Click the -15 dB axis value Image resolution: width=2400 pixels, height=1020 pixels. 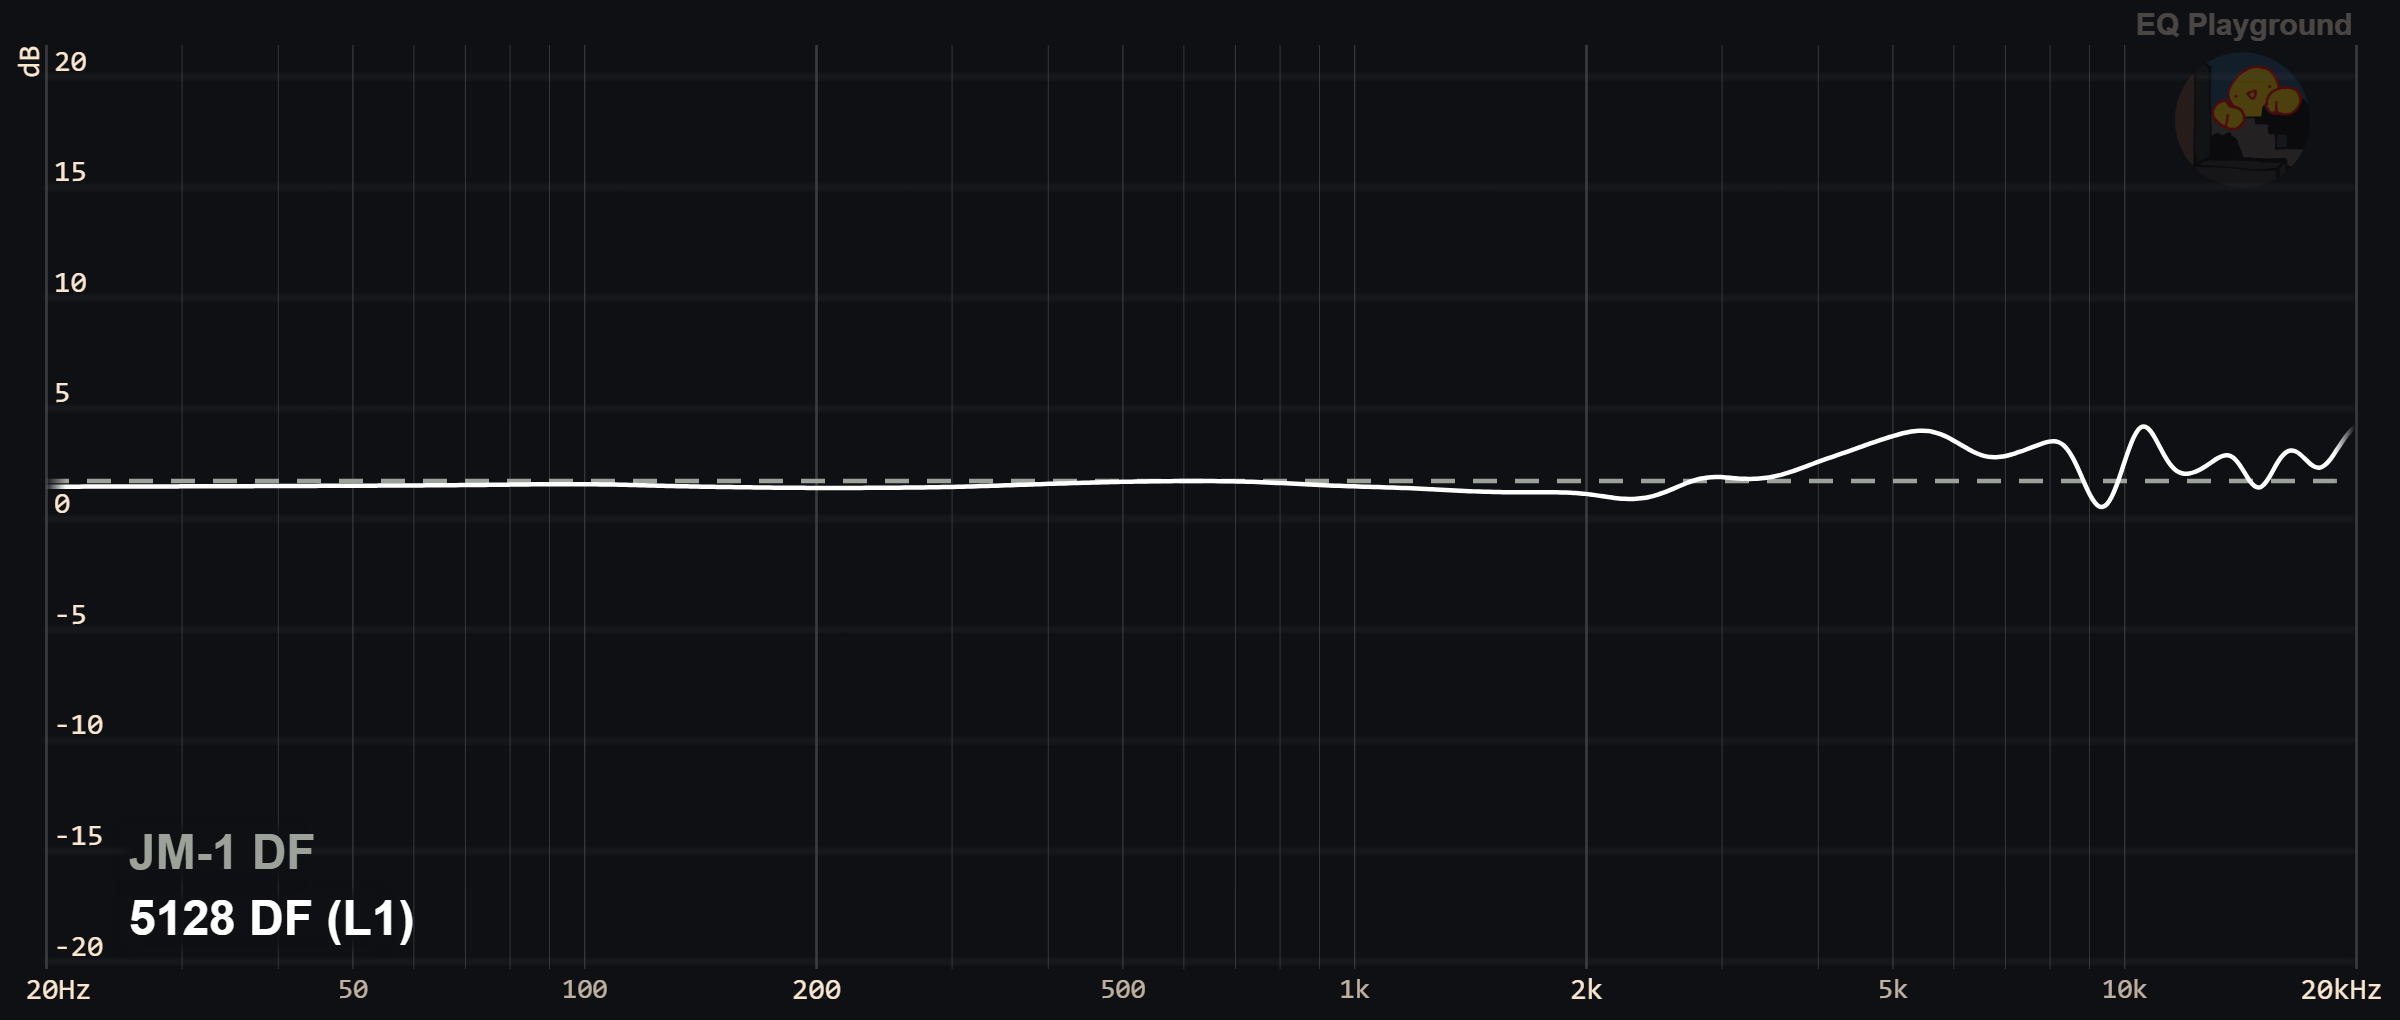tap(78, 836)
